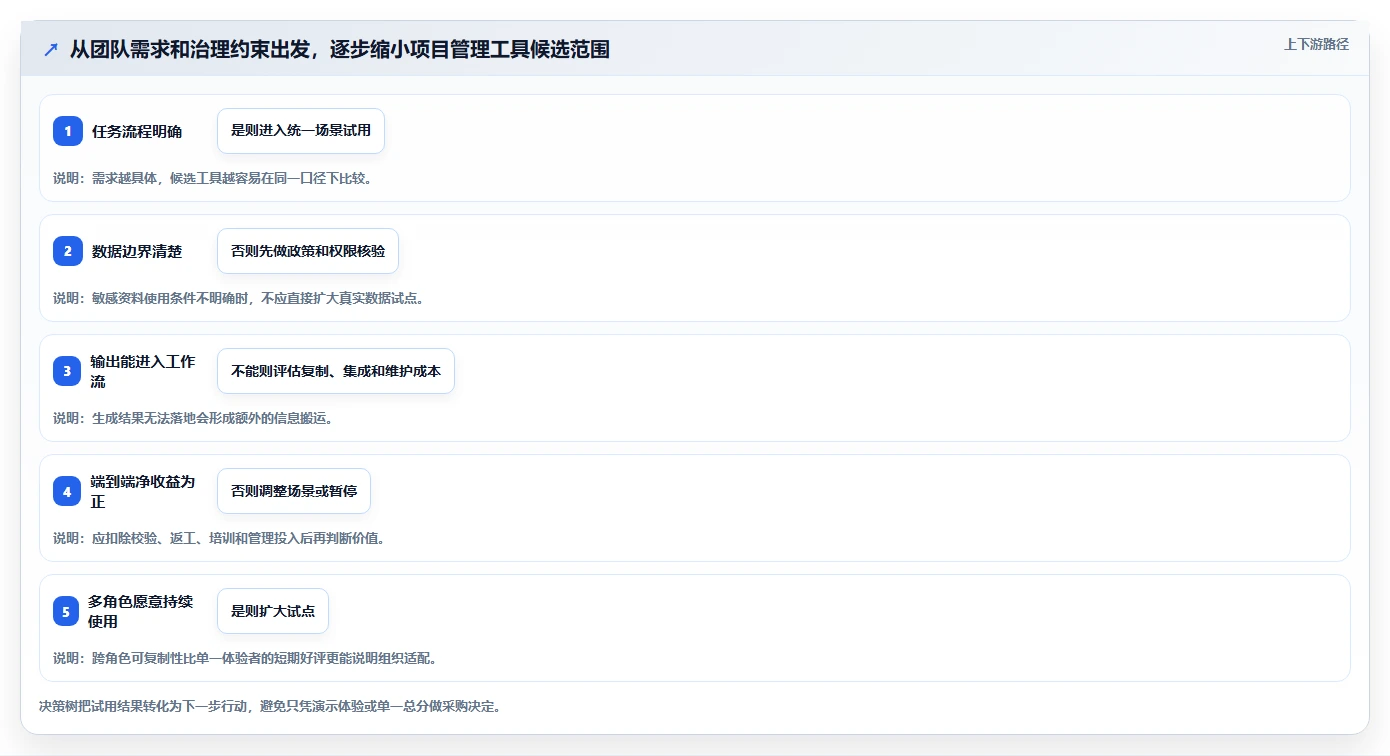
Task: Click the arrow icon beside the title
Action: pos(51,49)
